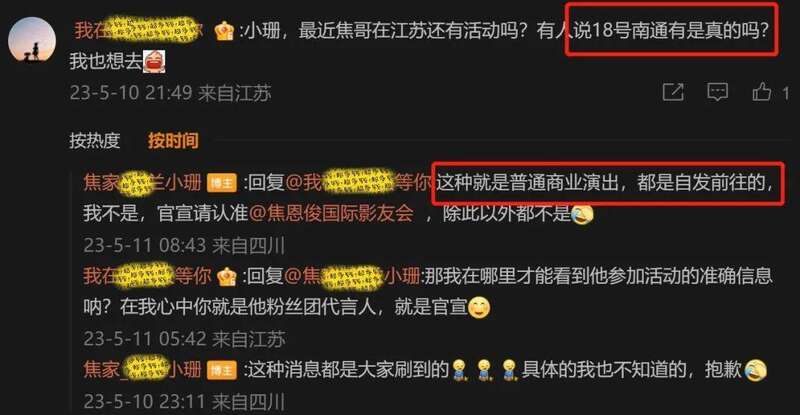Click timestamp 23-5-10 21:49 来自江苏
Viewport: 800px width, 415px height.
(170, 93)
